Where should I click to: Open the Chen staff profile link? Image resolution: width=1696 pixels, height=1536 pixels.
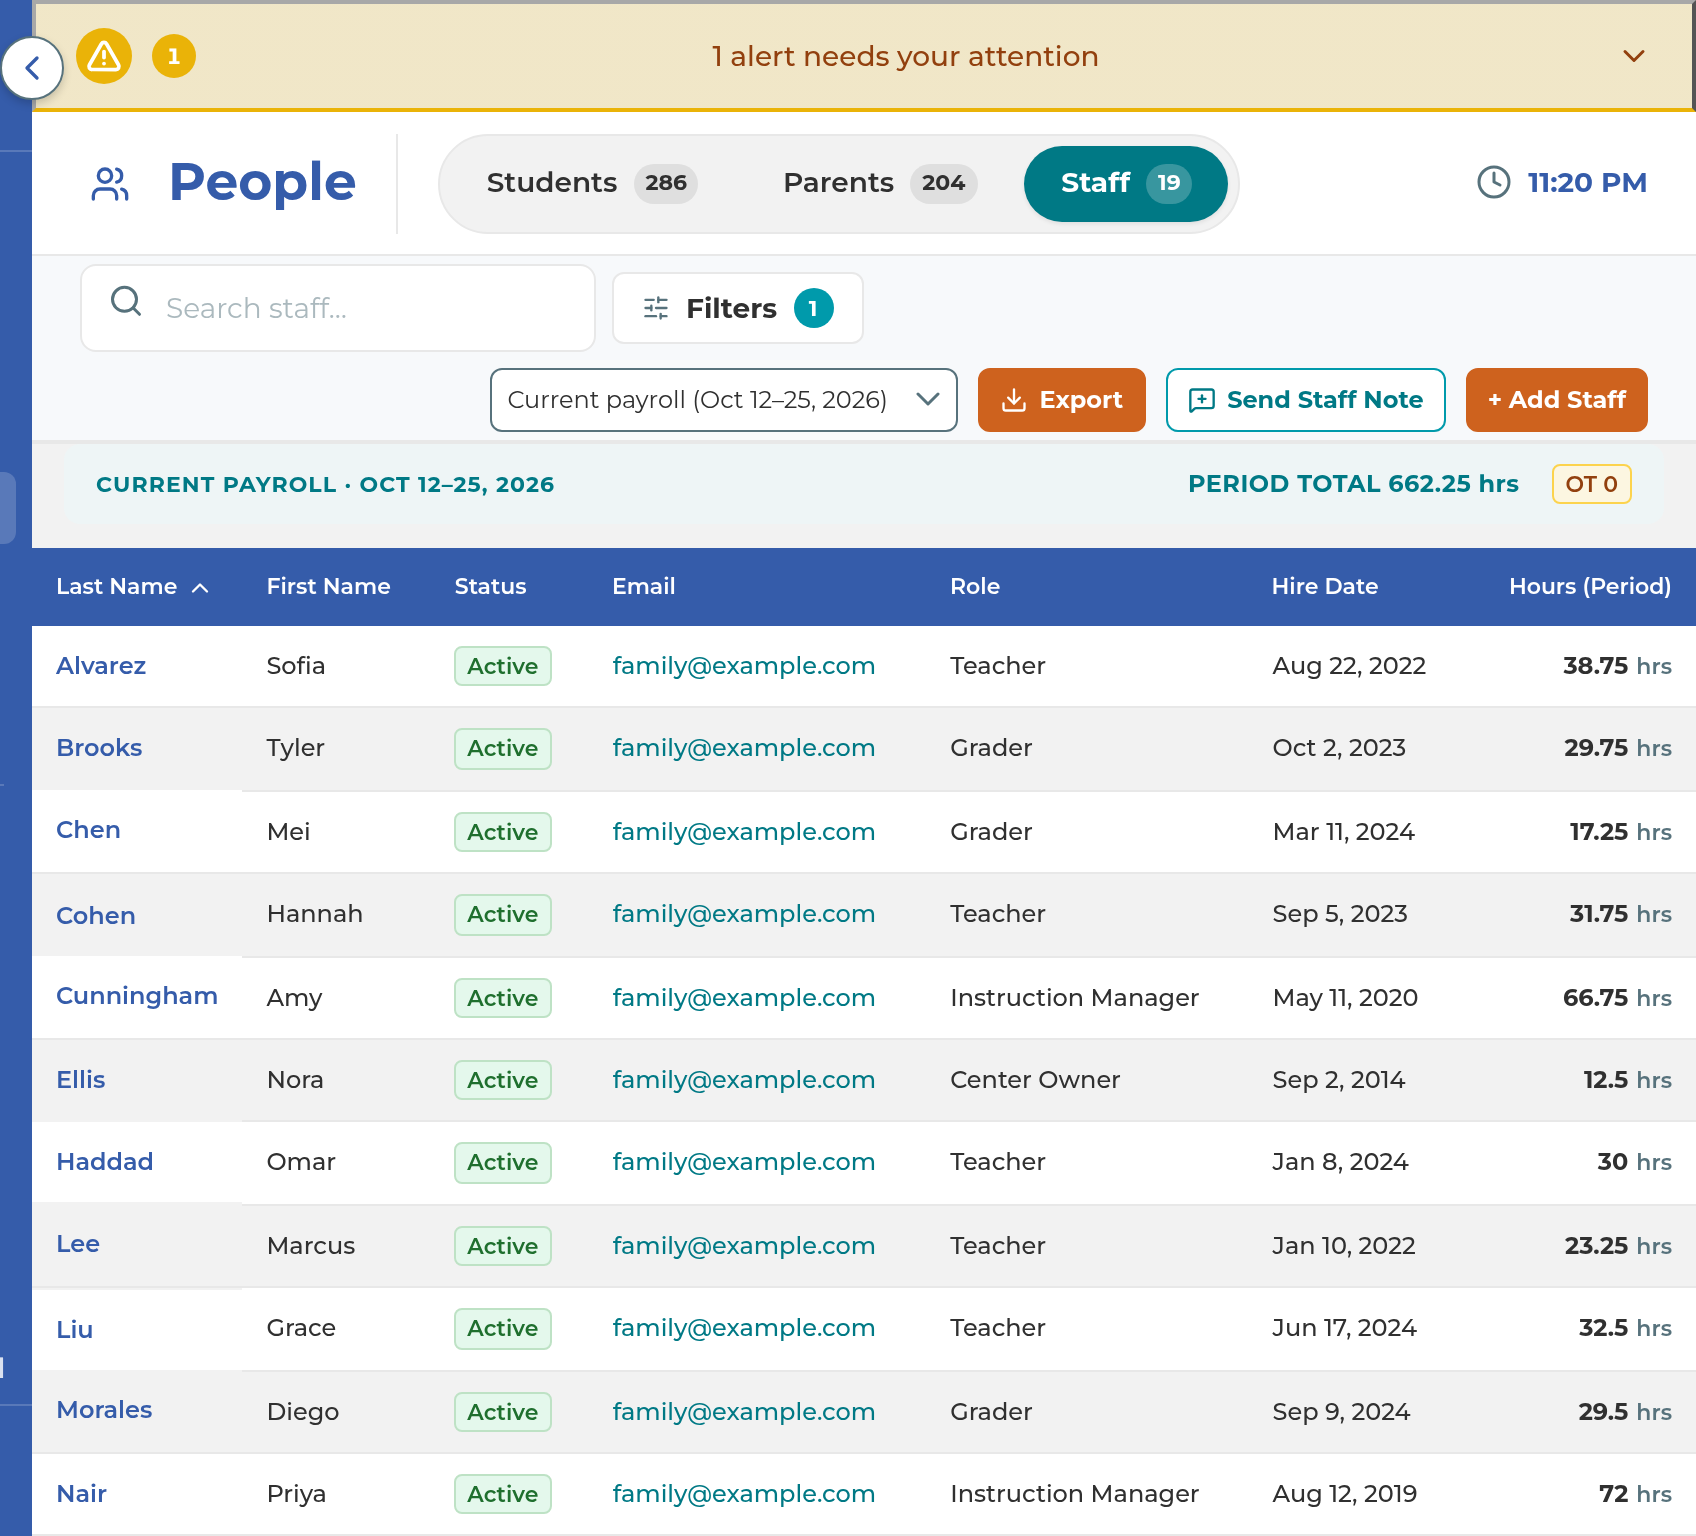[88, 830]
